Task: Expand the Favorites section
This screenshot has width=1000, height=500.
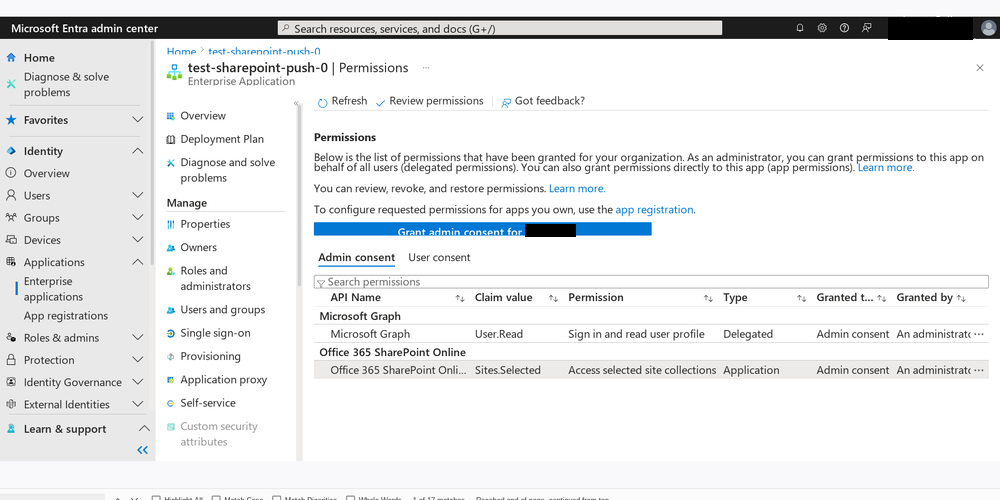Action: [x=137, y=120]
